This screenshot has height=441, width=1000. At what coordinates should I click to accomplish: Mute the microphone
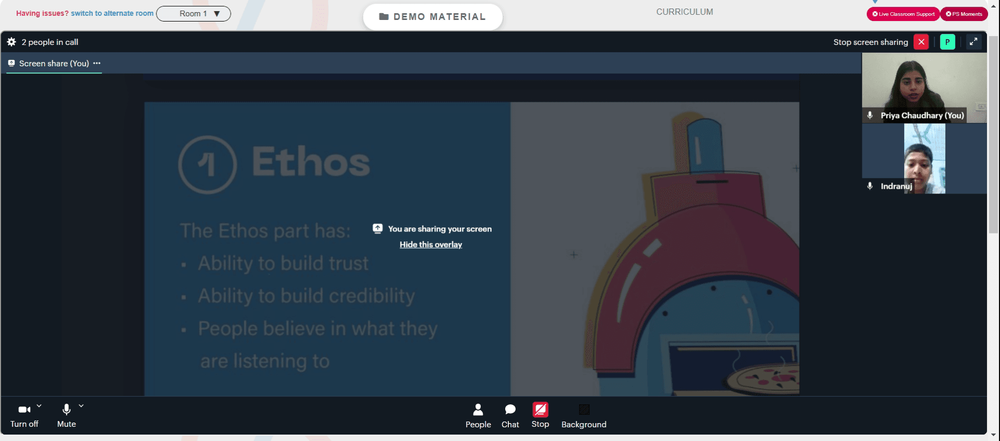(x=66, y=415)
